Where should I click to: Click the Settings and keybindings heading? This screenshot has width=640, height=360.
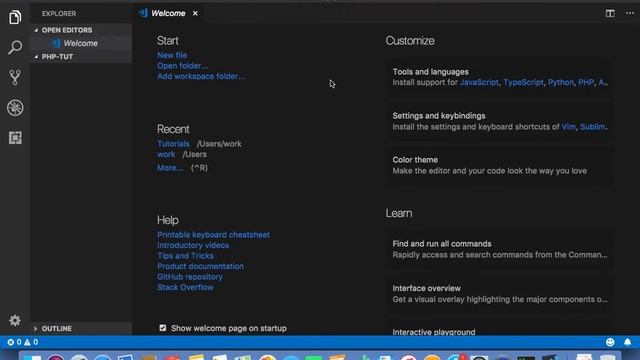click(x=439, y=116)
